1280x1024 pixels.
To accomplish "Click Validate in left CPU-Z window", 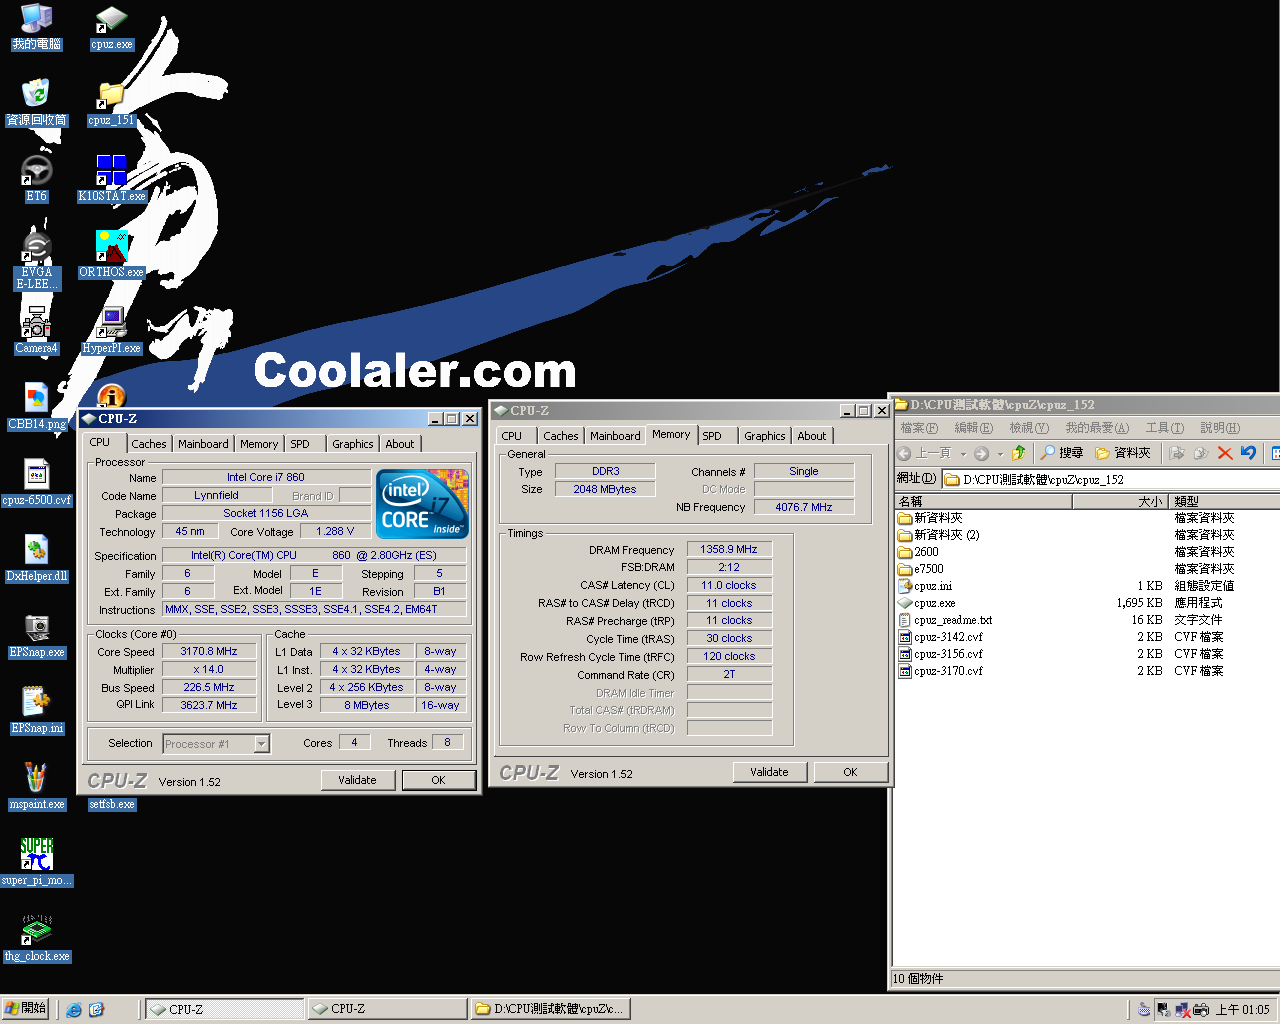I will [357, 780].
